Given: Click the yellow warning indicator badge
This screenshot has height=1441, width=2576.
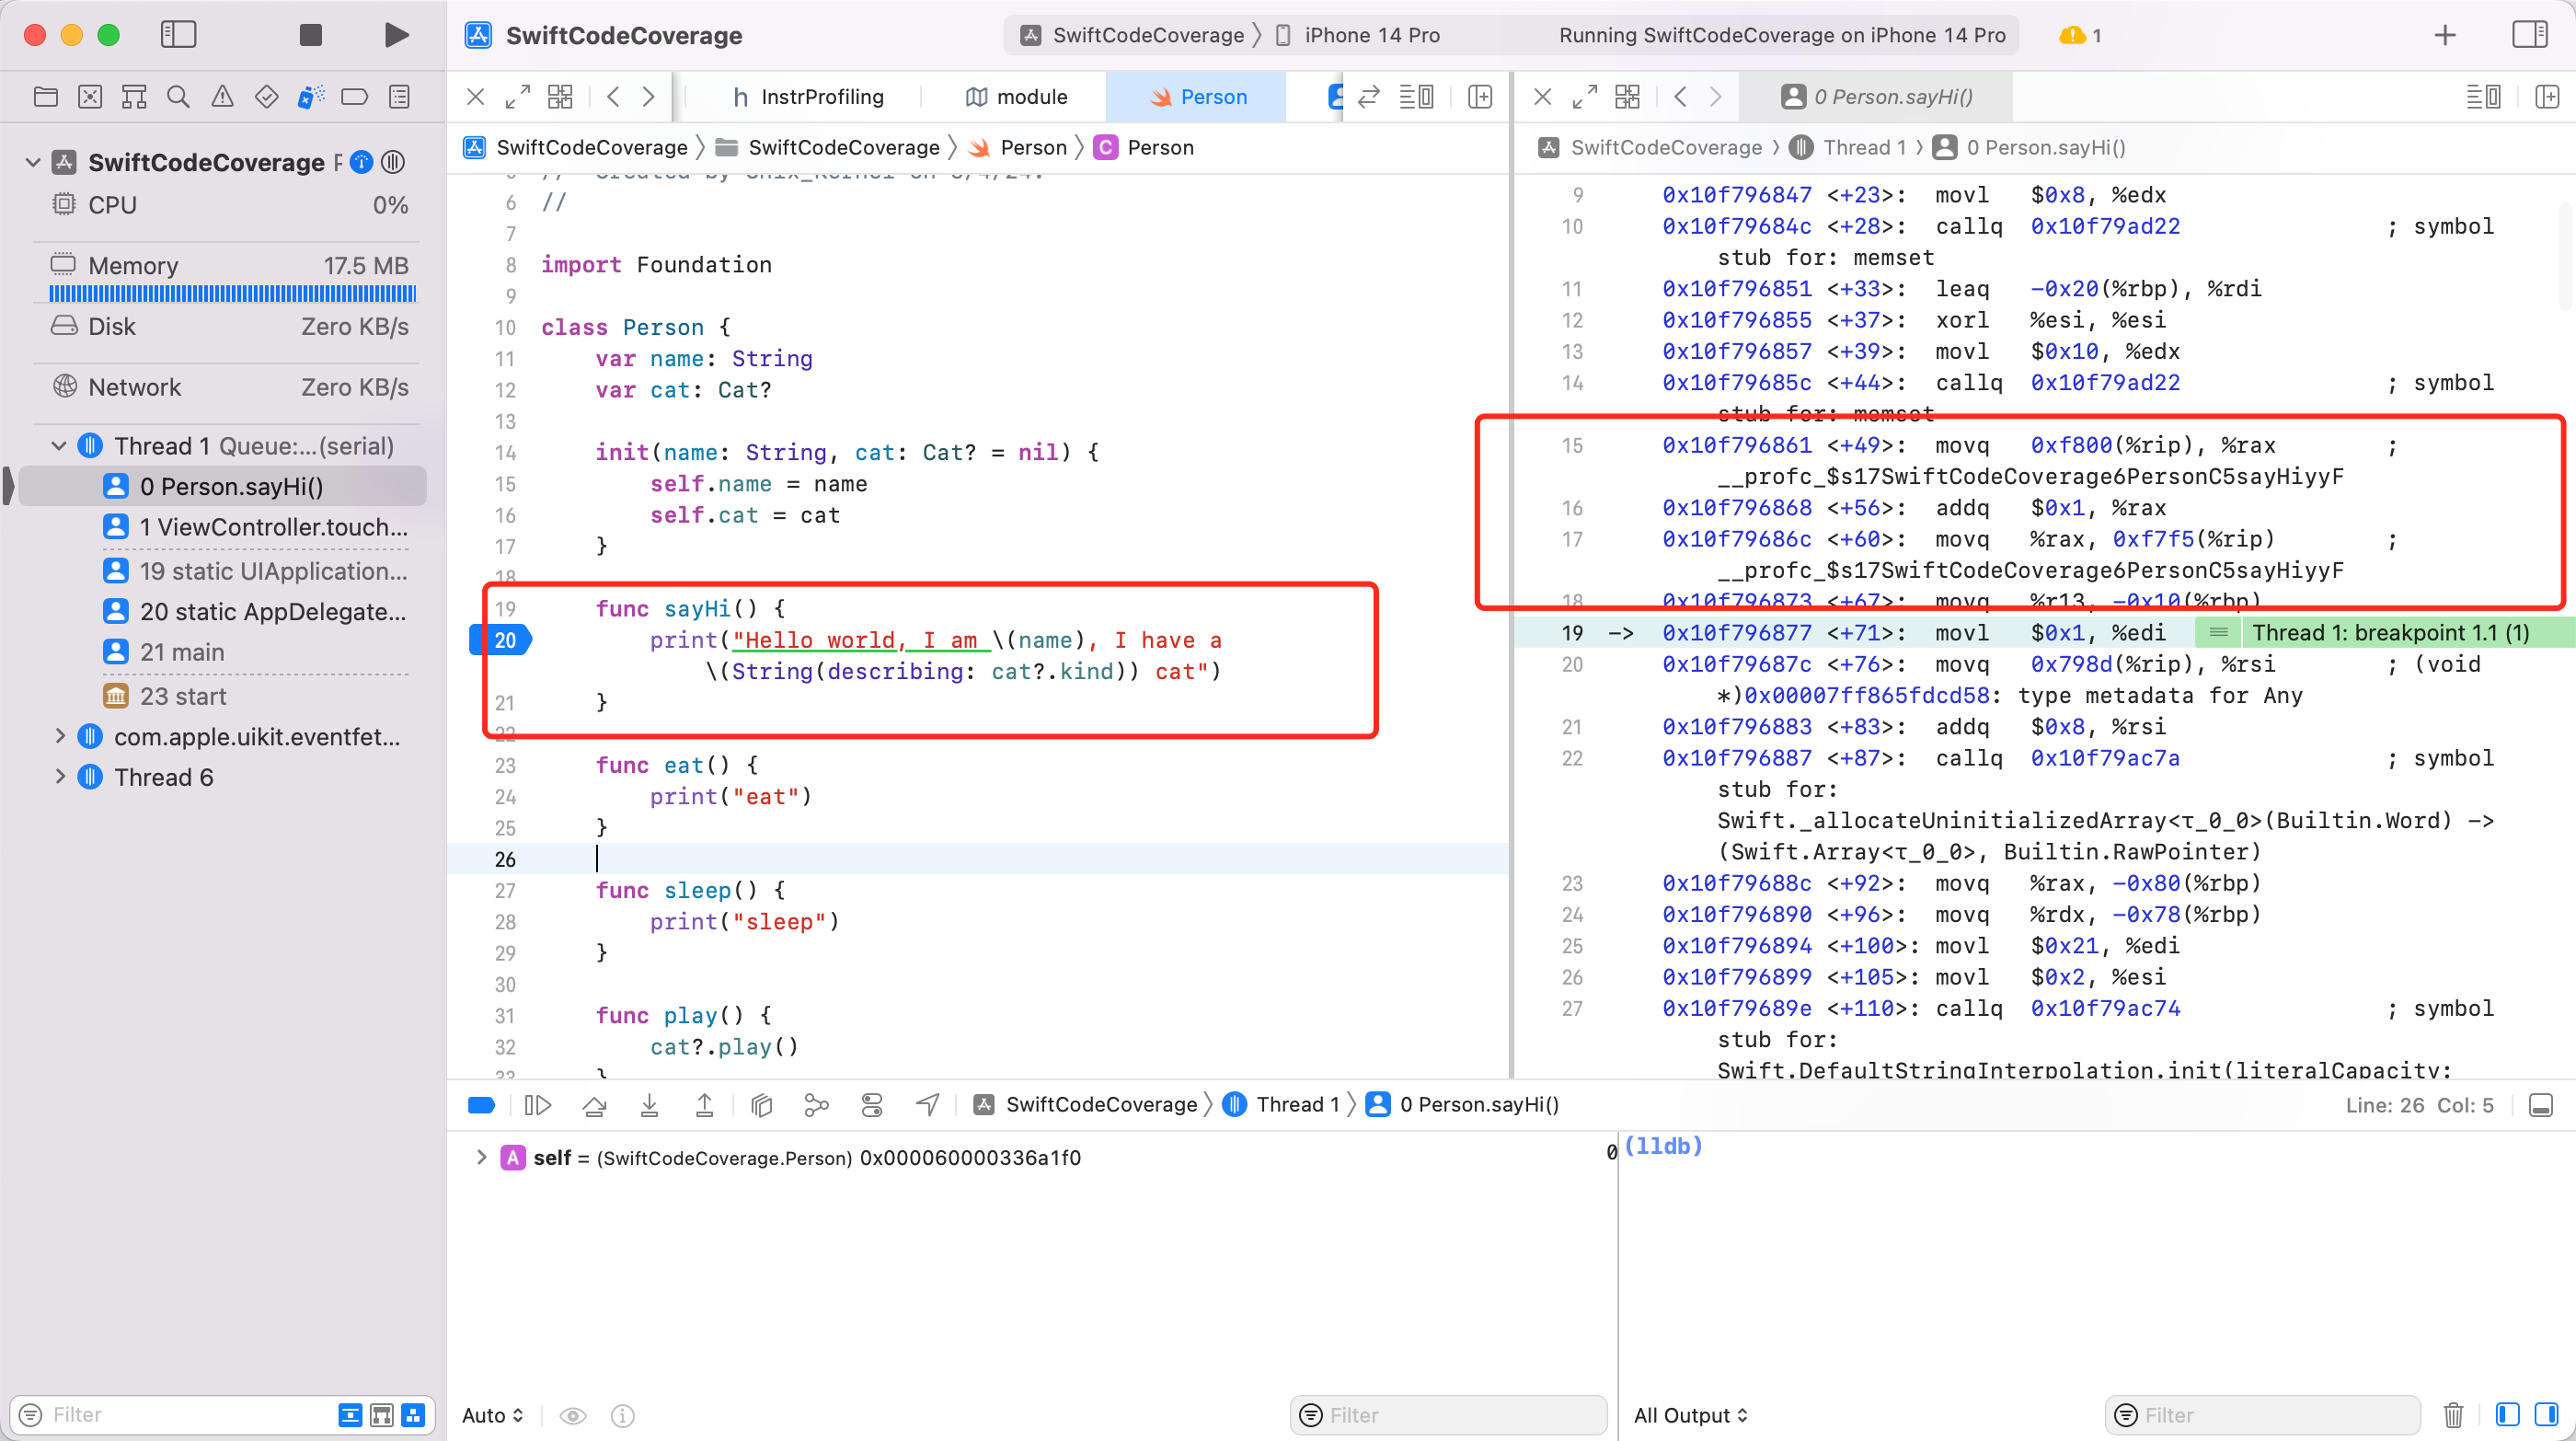Looking at the screenshot, I should click(x=2079, y=35).
